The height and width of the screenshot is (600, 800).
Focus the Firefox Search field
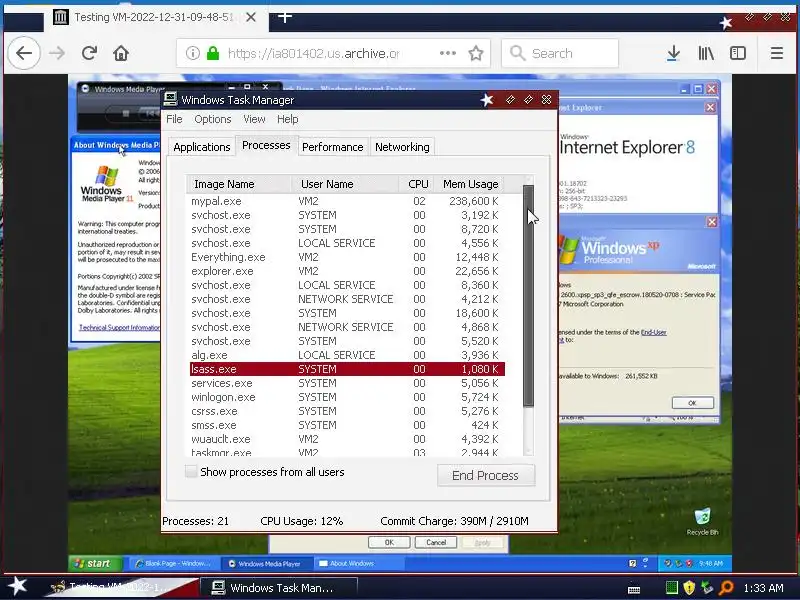[560, 53]
